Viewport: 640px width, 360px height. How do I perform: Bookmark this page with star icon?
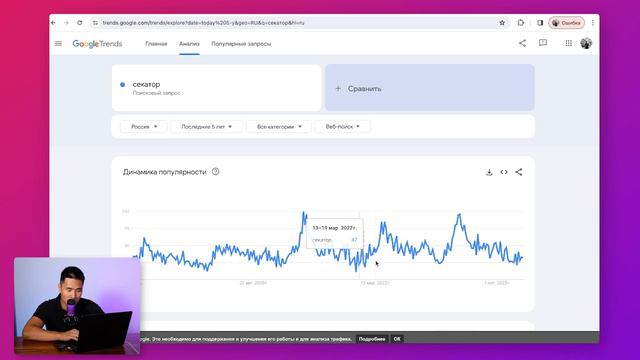[502, 23]
